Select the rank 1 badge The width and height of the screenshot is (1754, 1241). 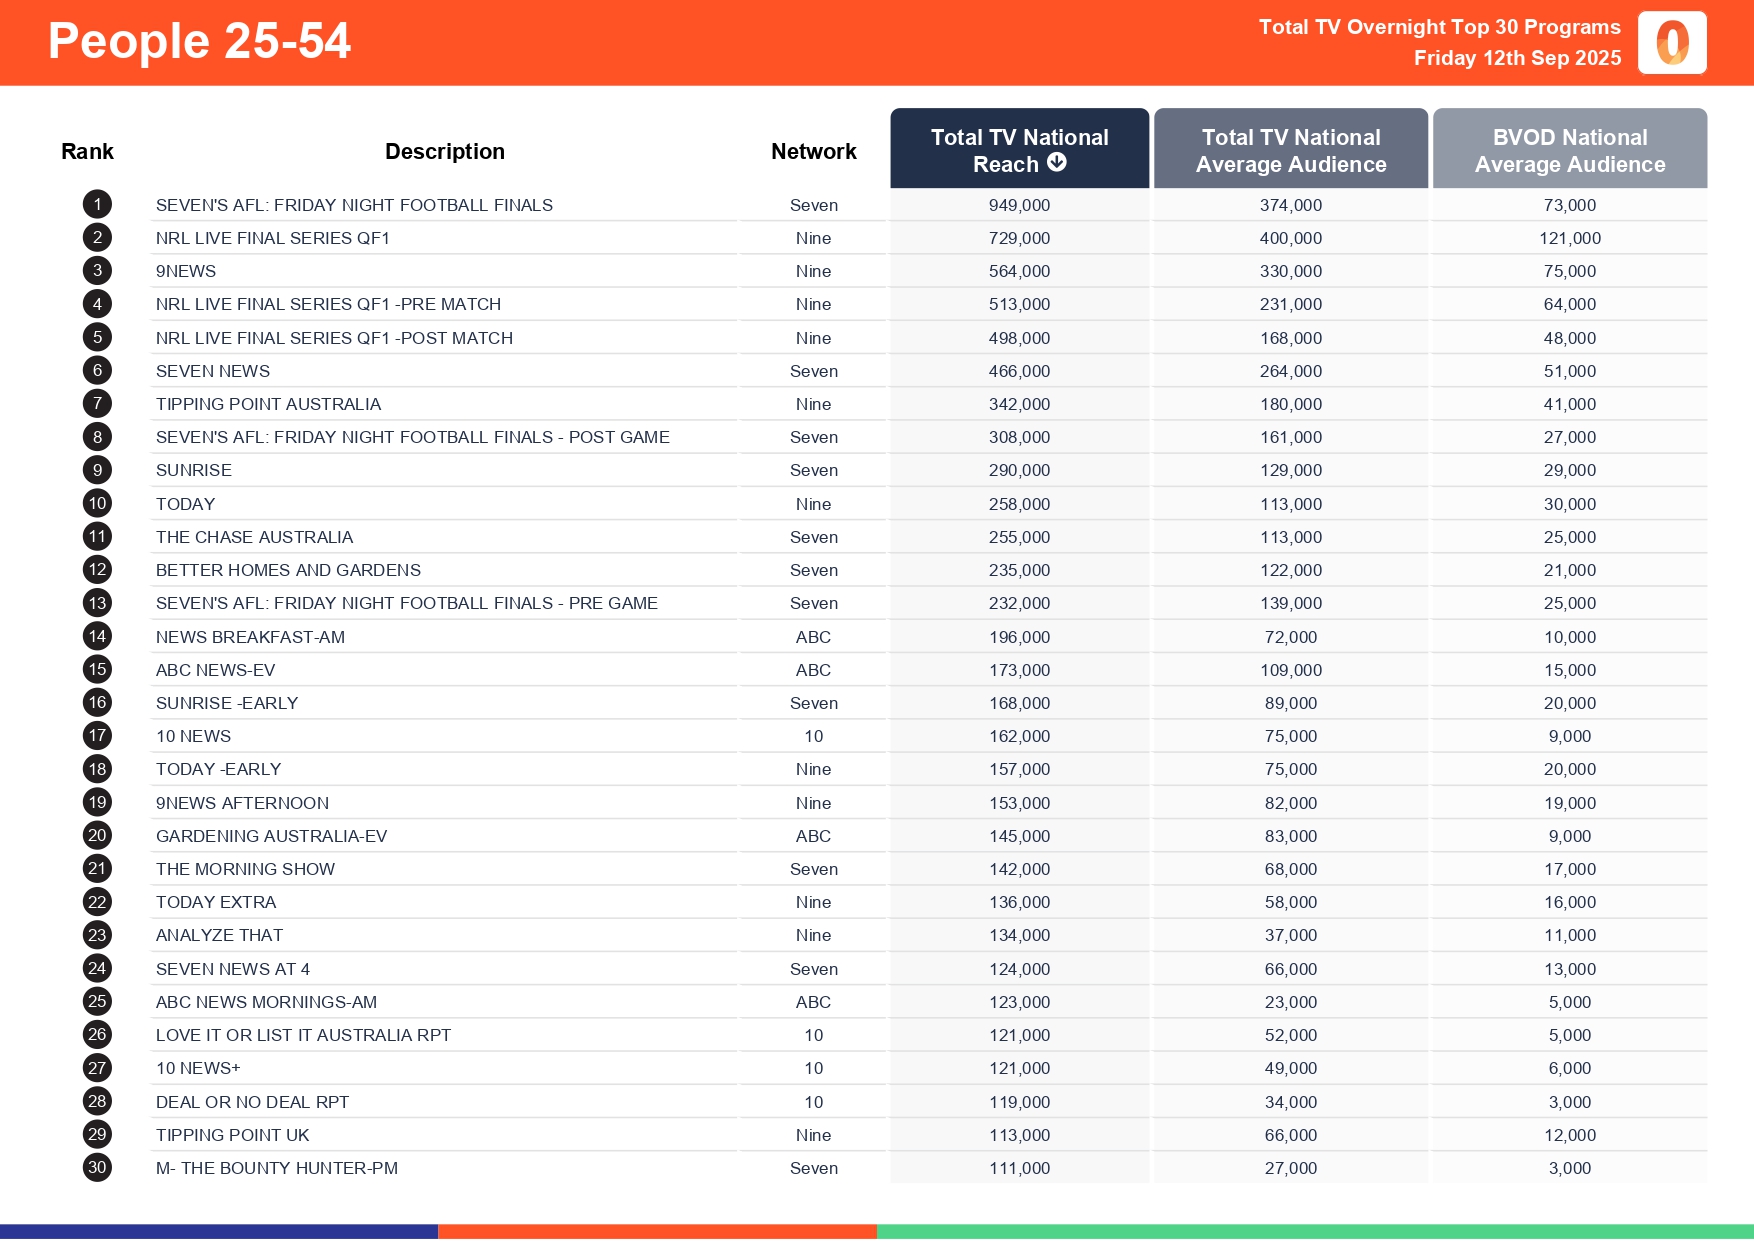point(97,204)
